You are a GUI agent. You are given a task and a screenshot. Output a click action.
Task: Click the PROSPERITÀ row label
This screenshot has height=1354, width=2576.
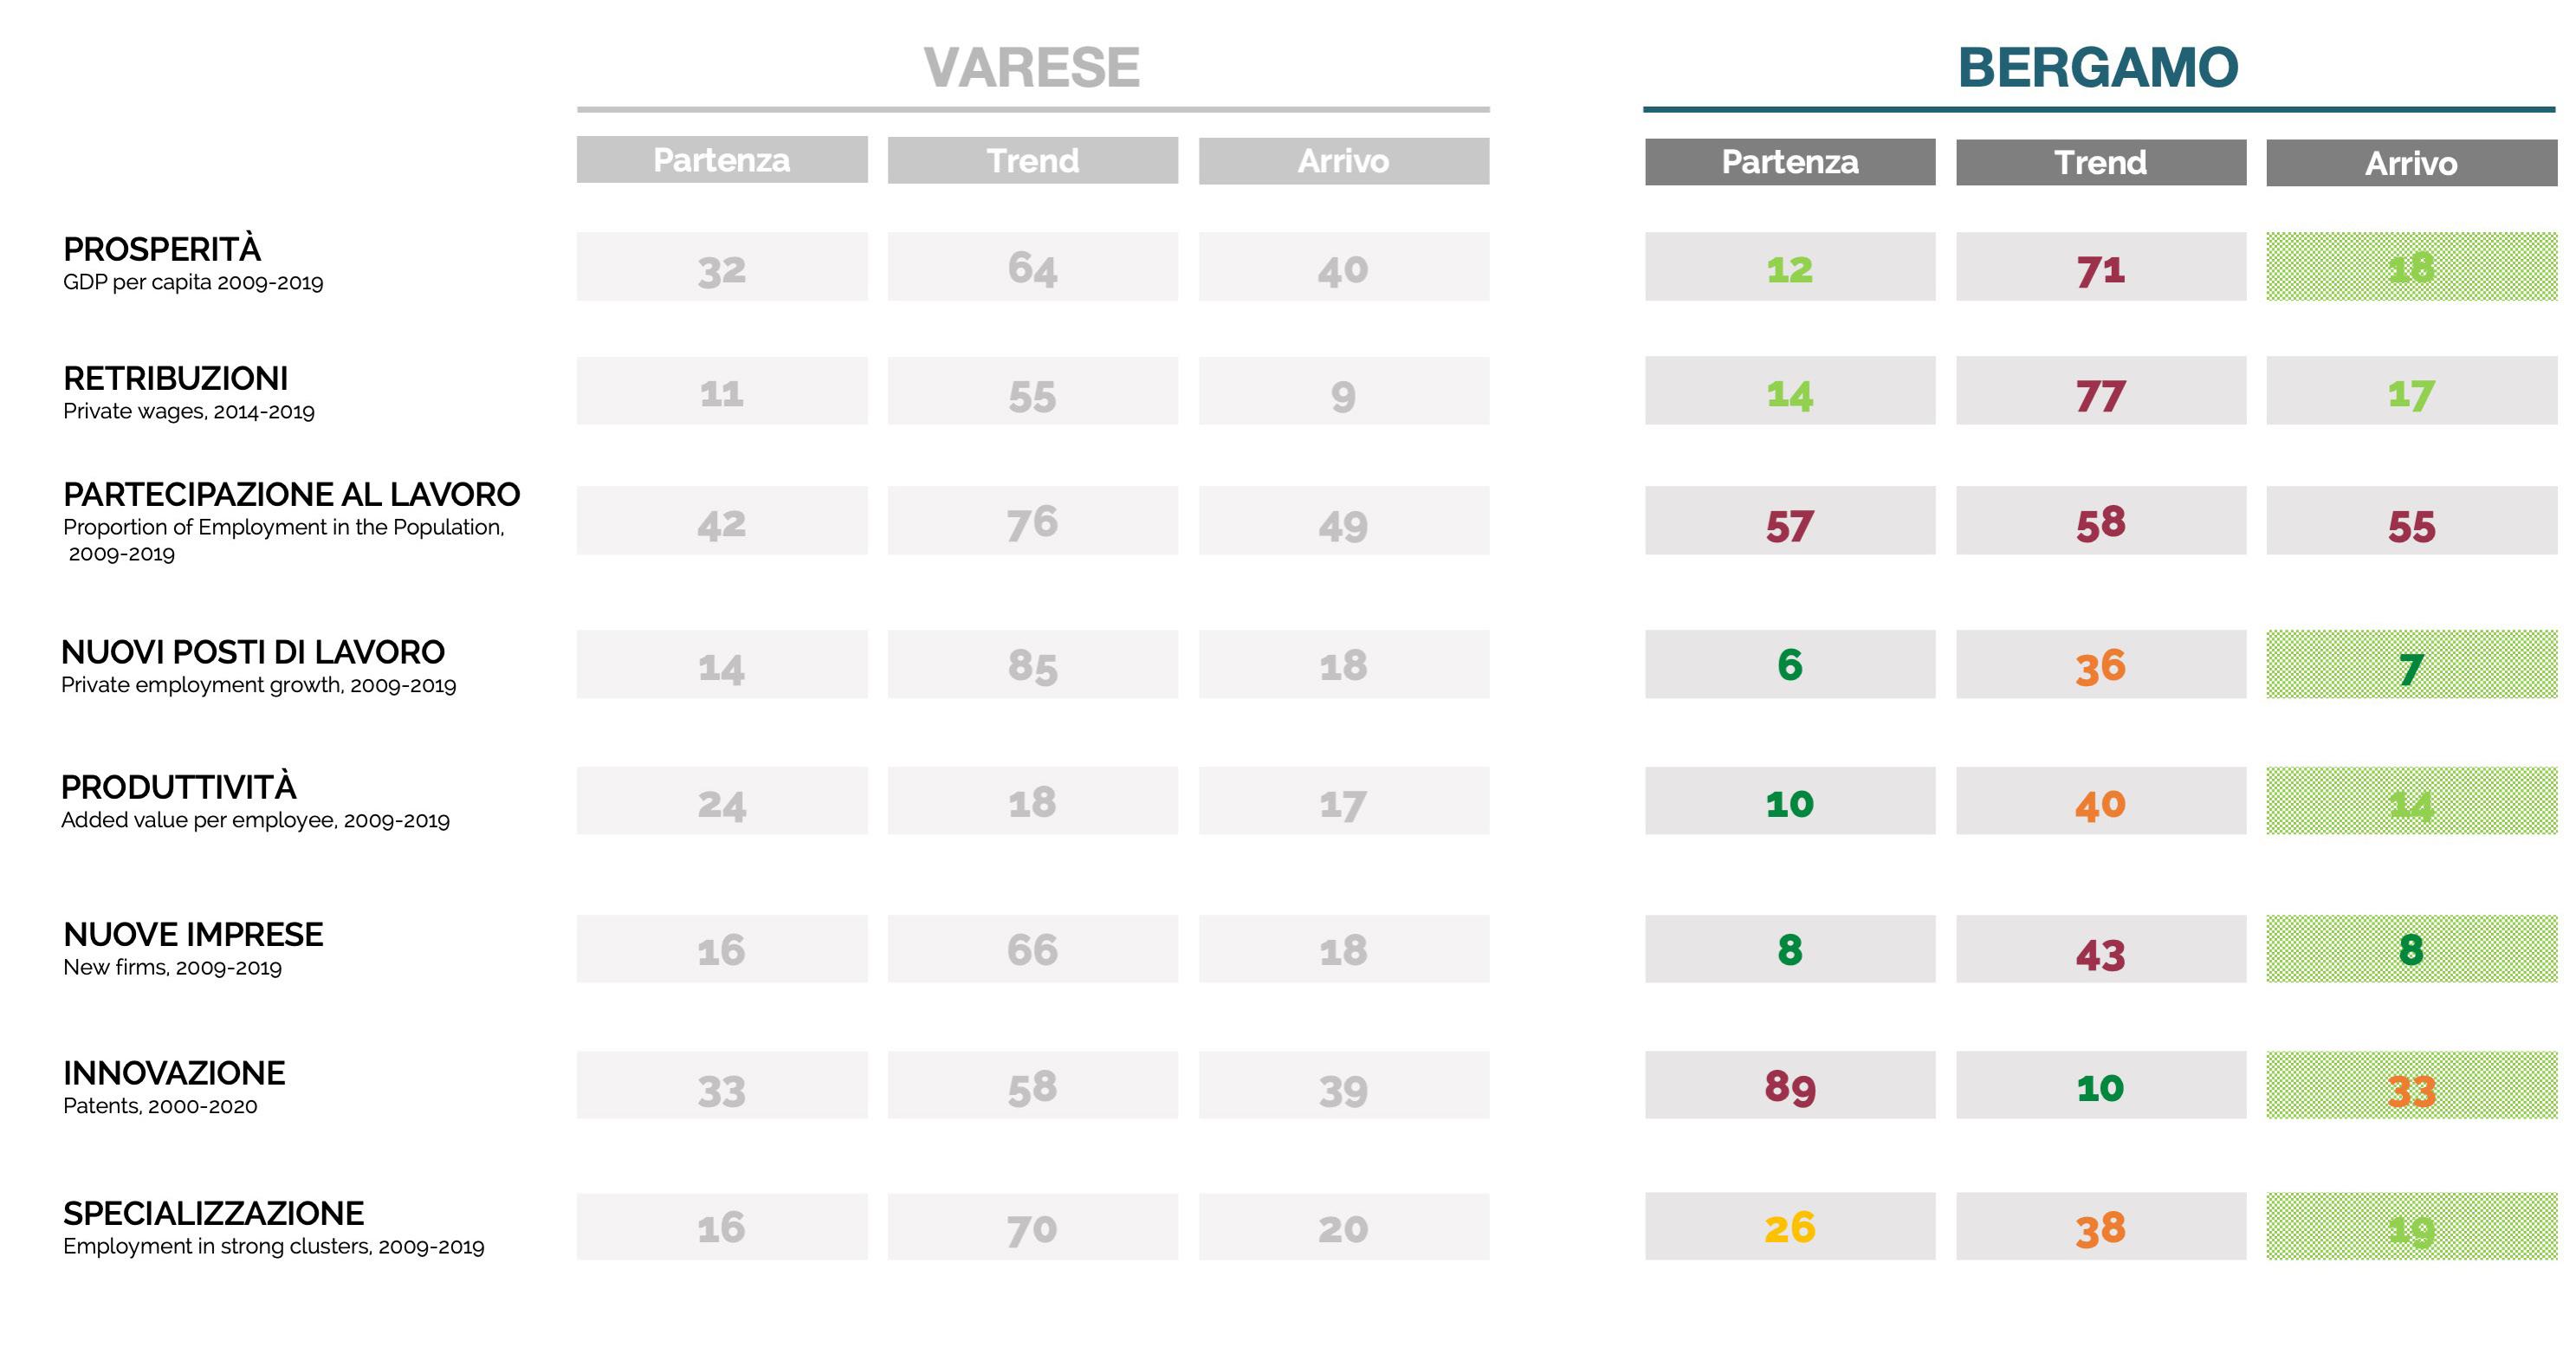click(x=162, y=249)
